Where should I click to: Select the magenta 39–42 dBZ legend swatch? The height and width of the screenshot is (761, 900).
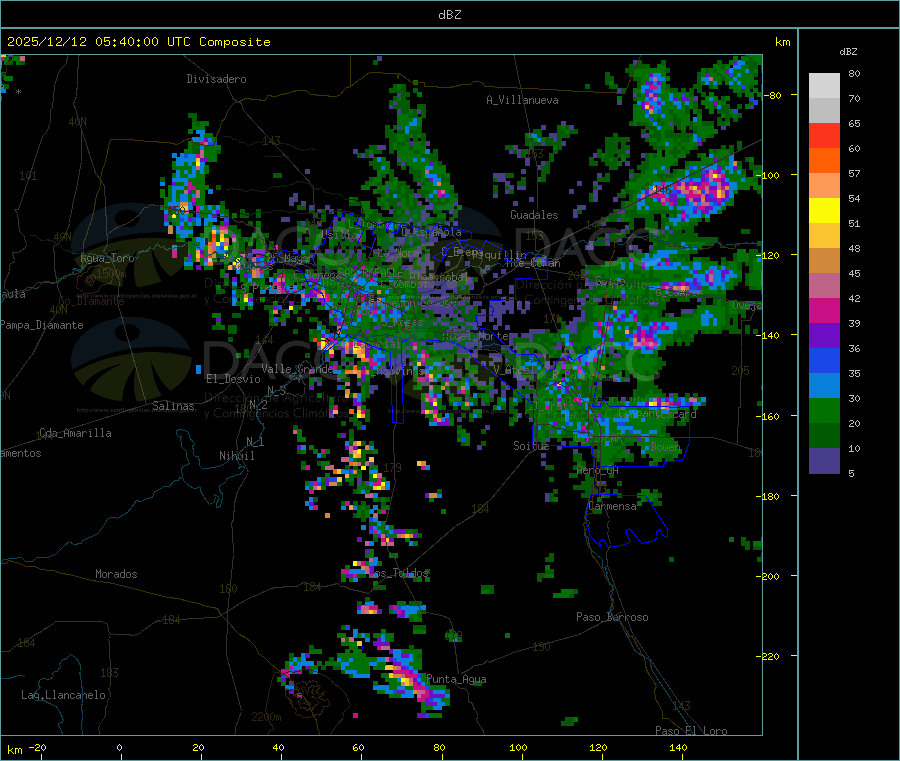(x=824, y=310)
